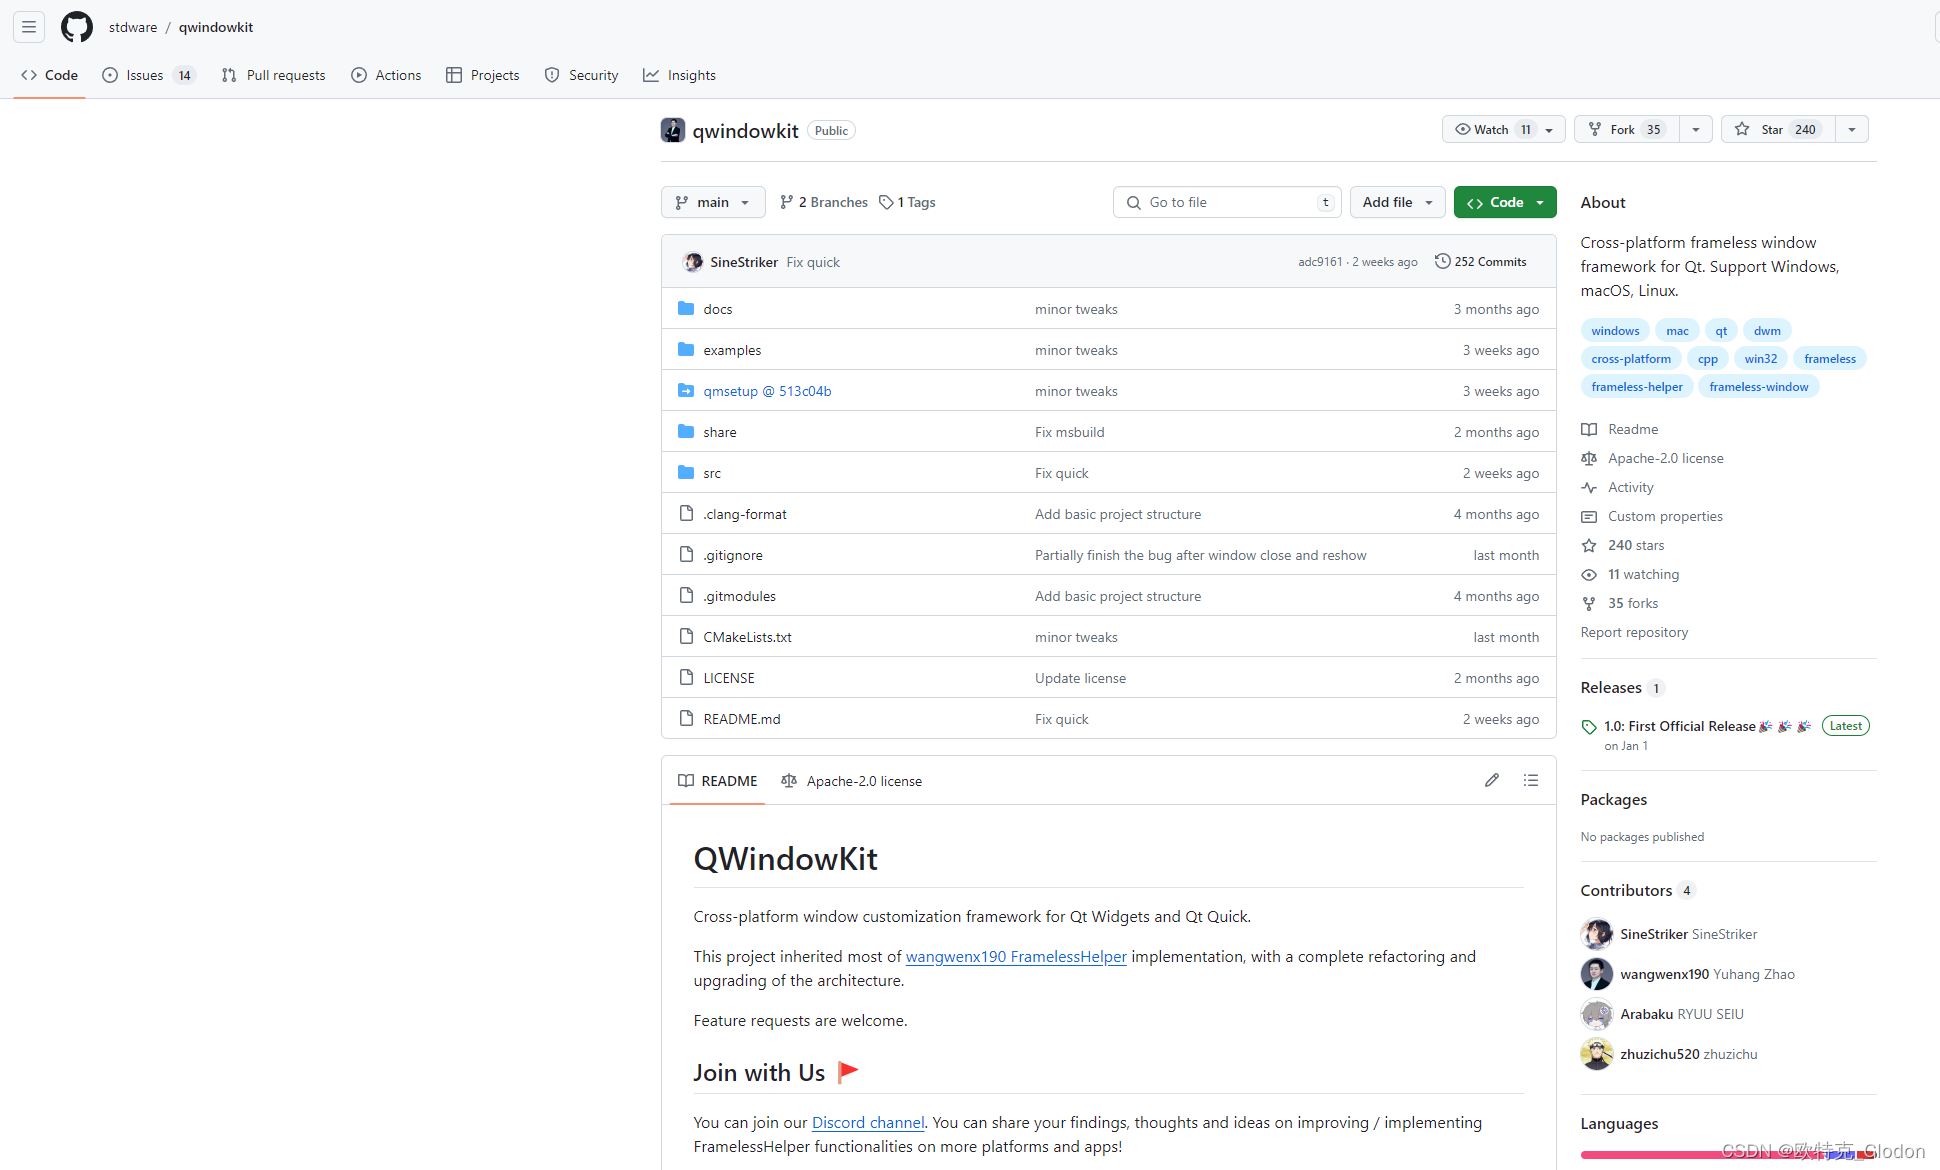Click the commit history clock icon
Screen dimensions: 1940x1170
pos(1442,261)
